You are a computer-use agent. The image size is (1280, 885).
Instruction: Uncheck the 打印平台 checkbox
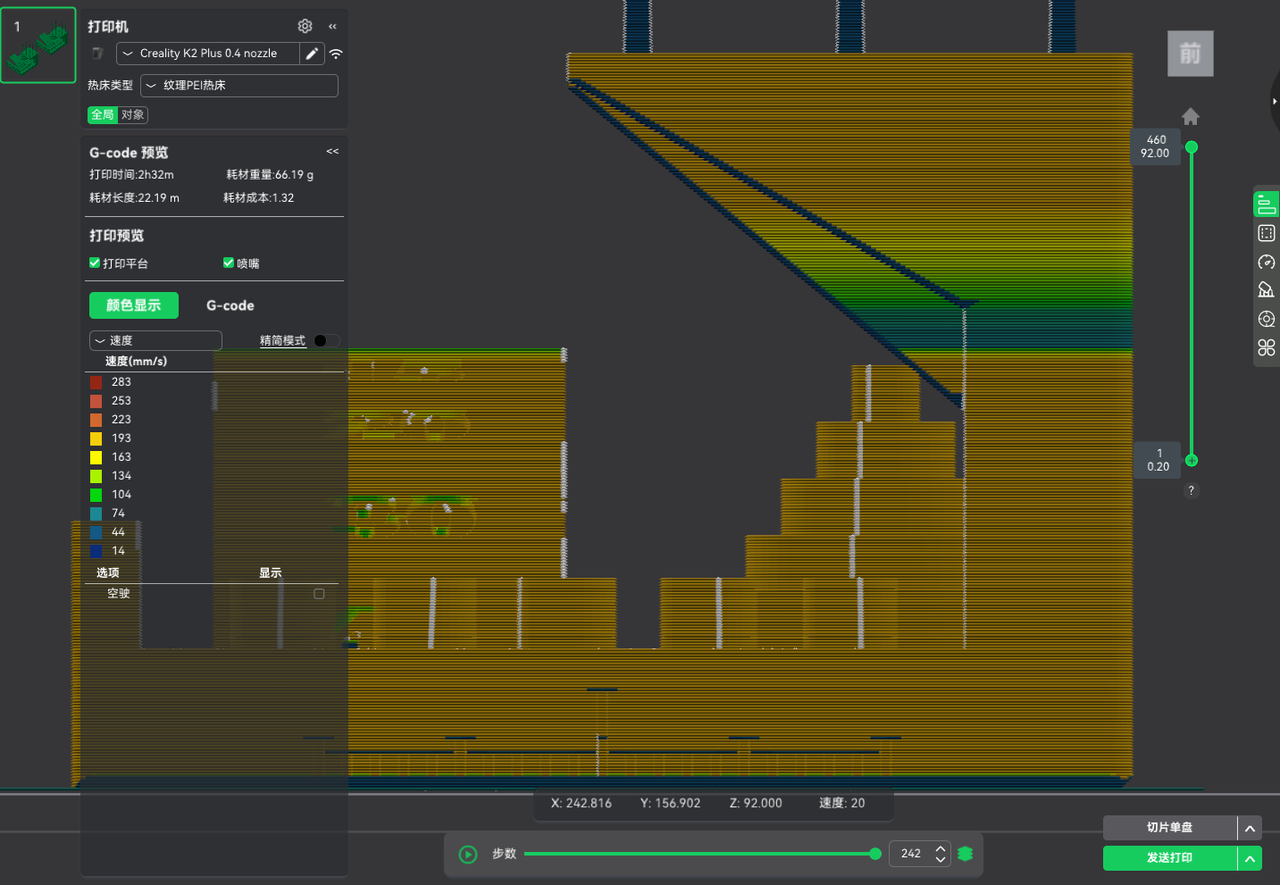[x=95, y=263]
